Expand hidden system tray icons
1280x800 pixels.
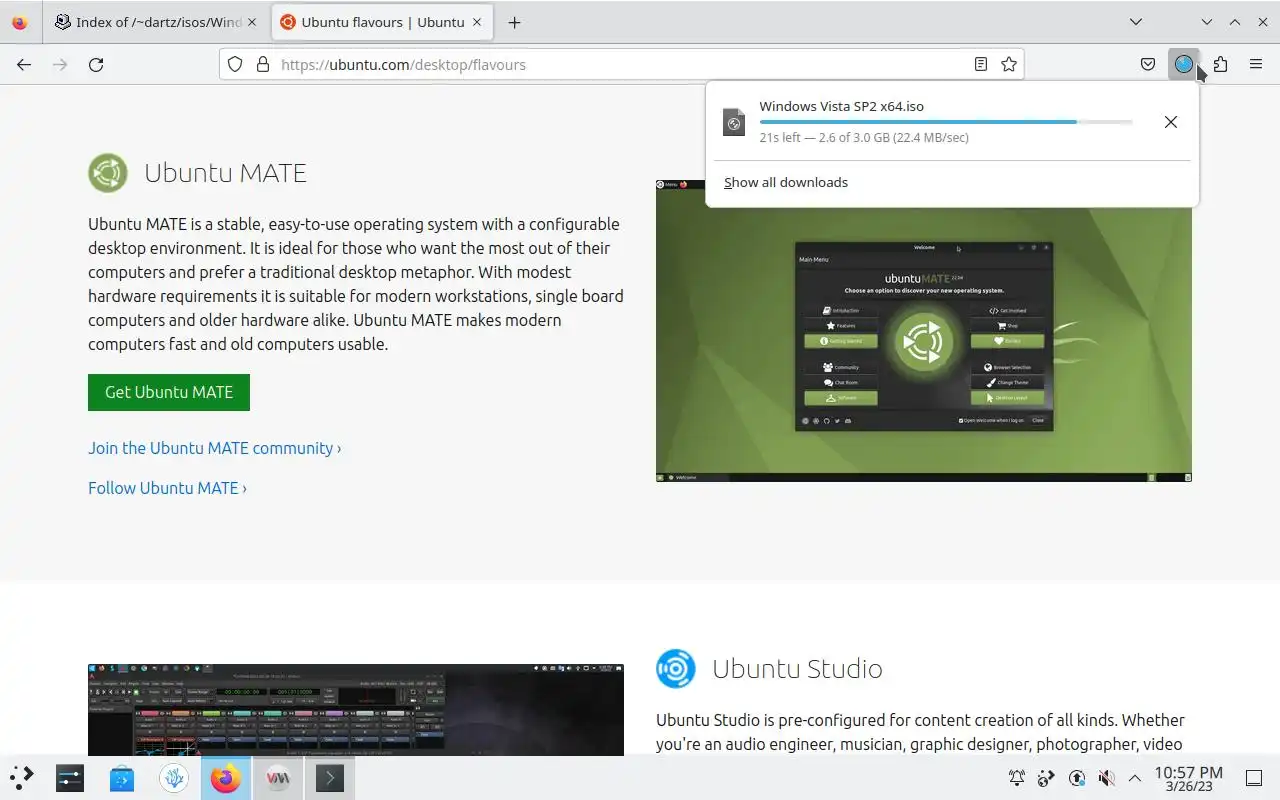tap(1135, 777)
